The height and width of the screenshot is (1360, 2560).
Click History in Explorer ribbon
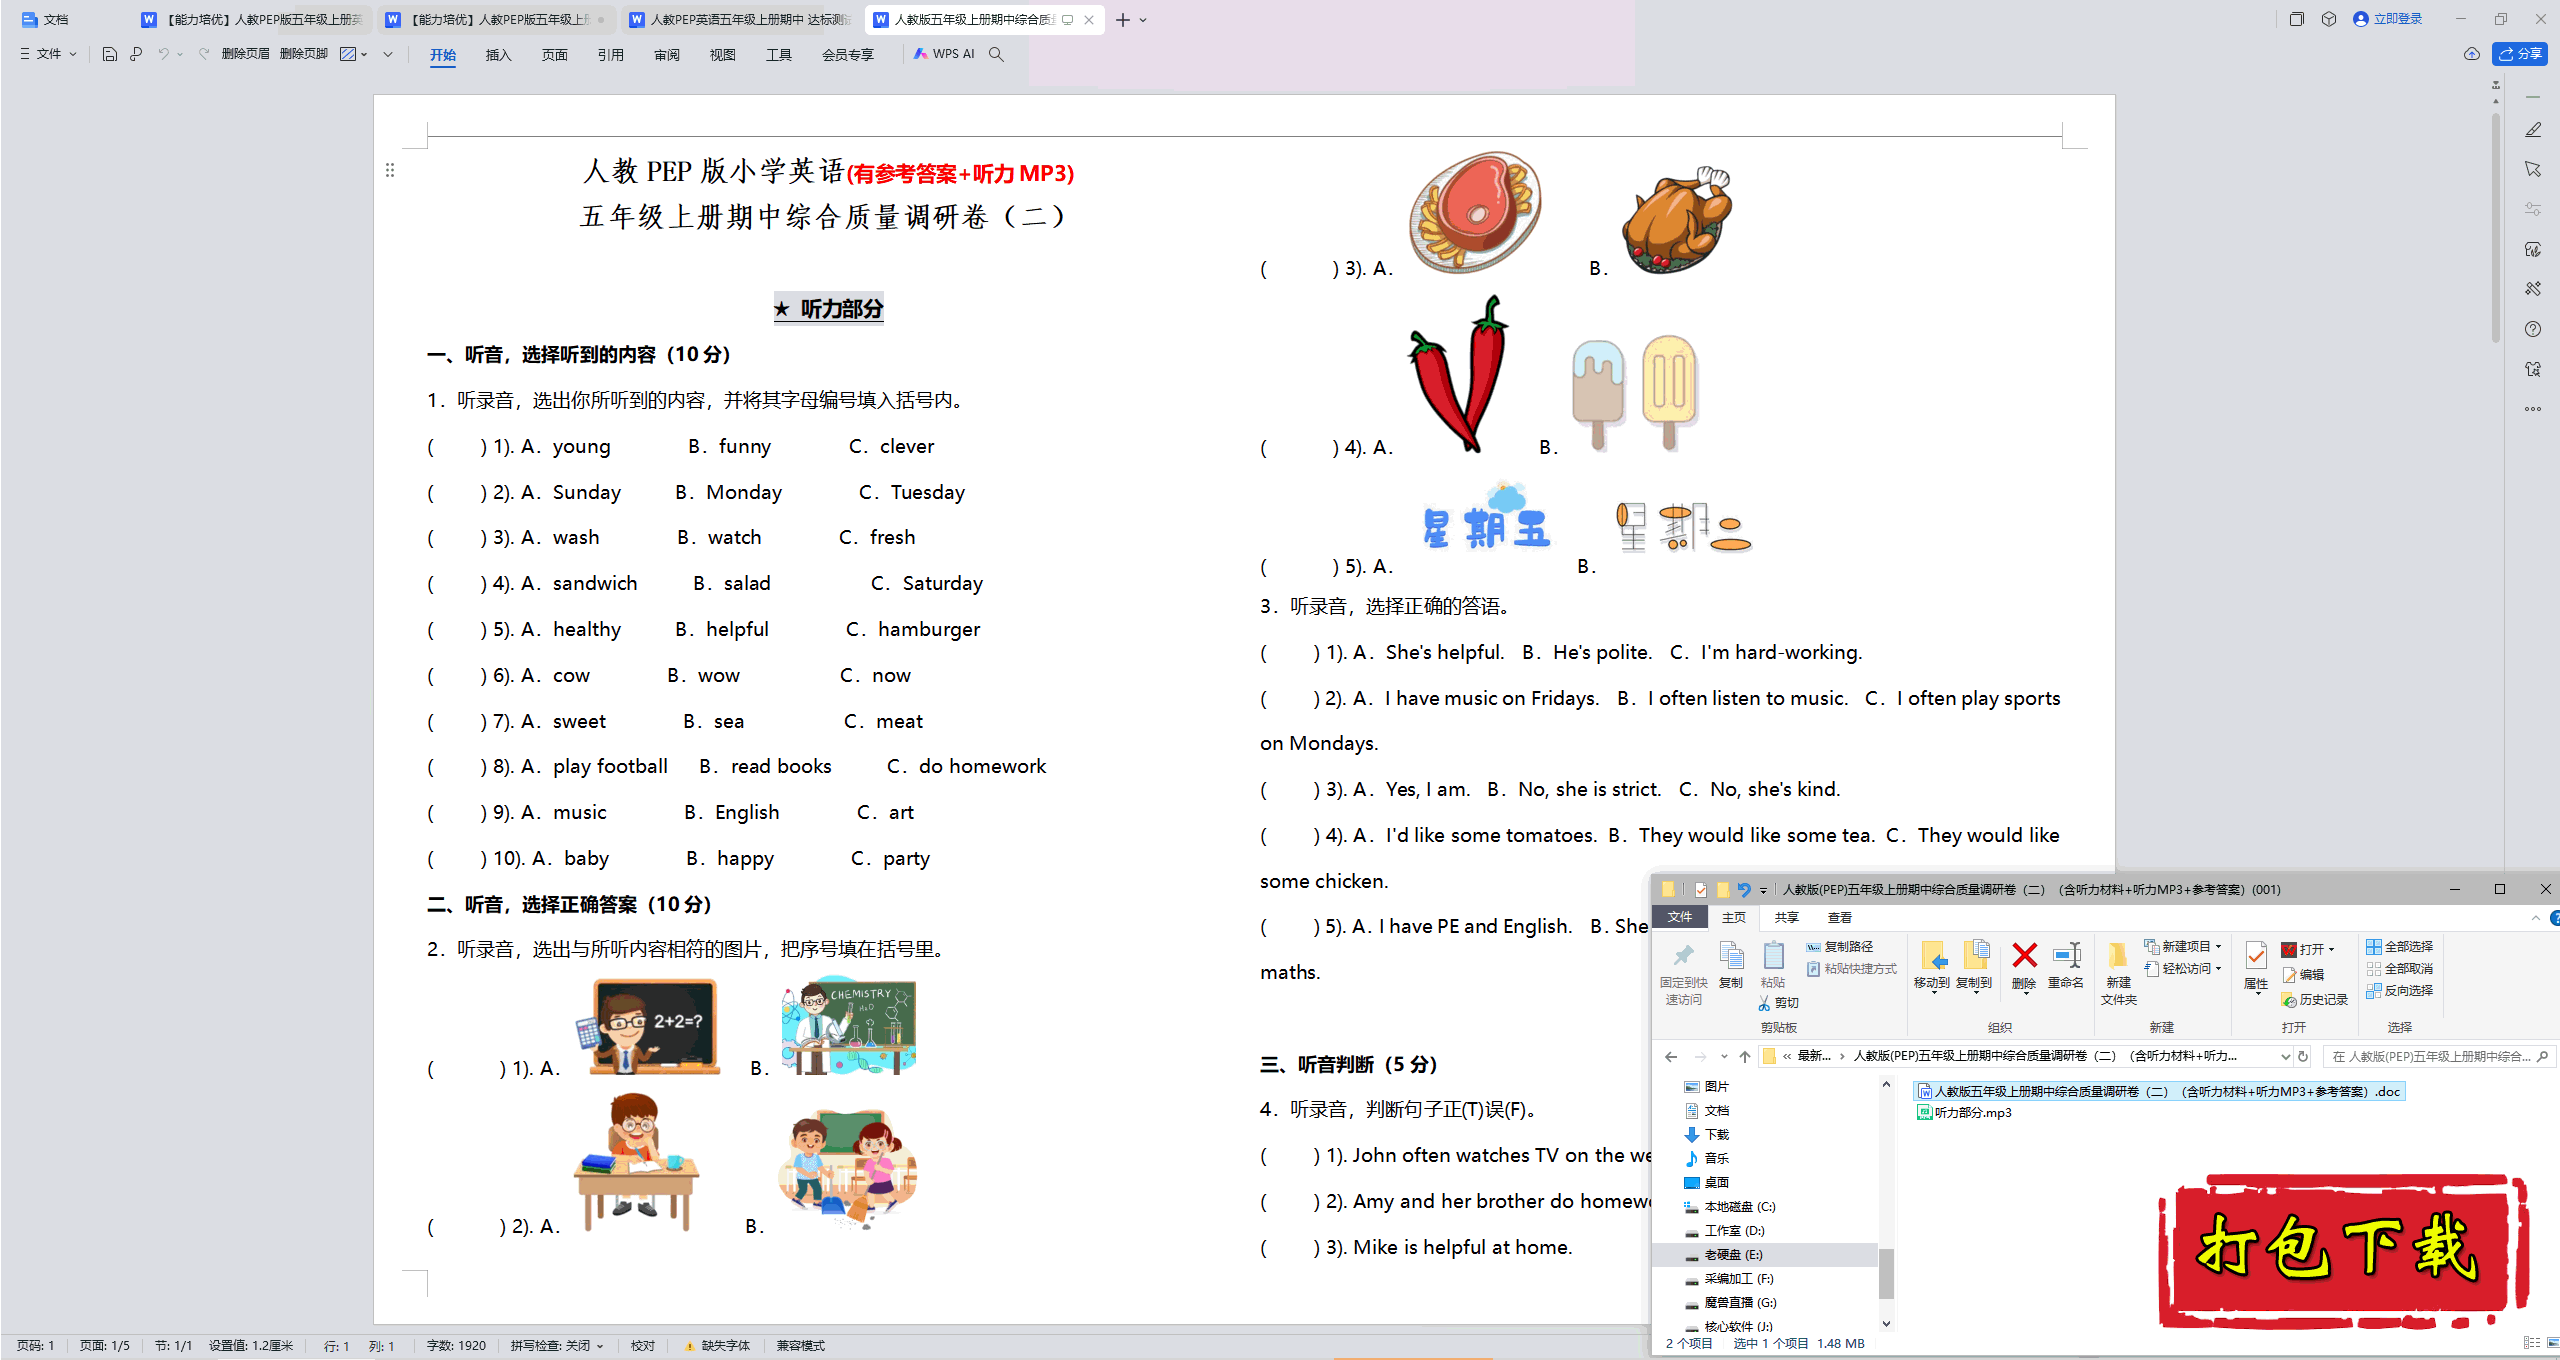[x=2314, y=999]
